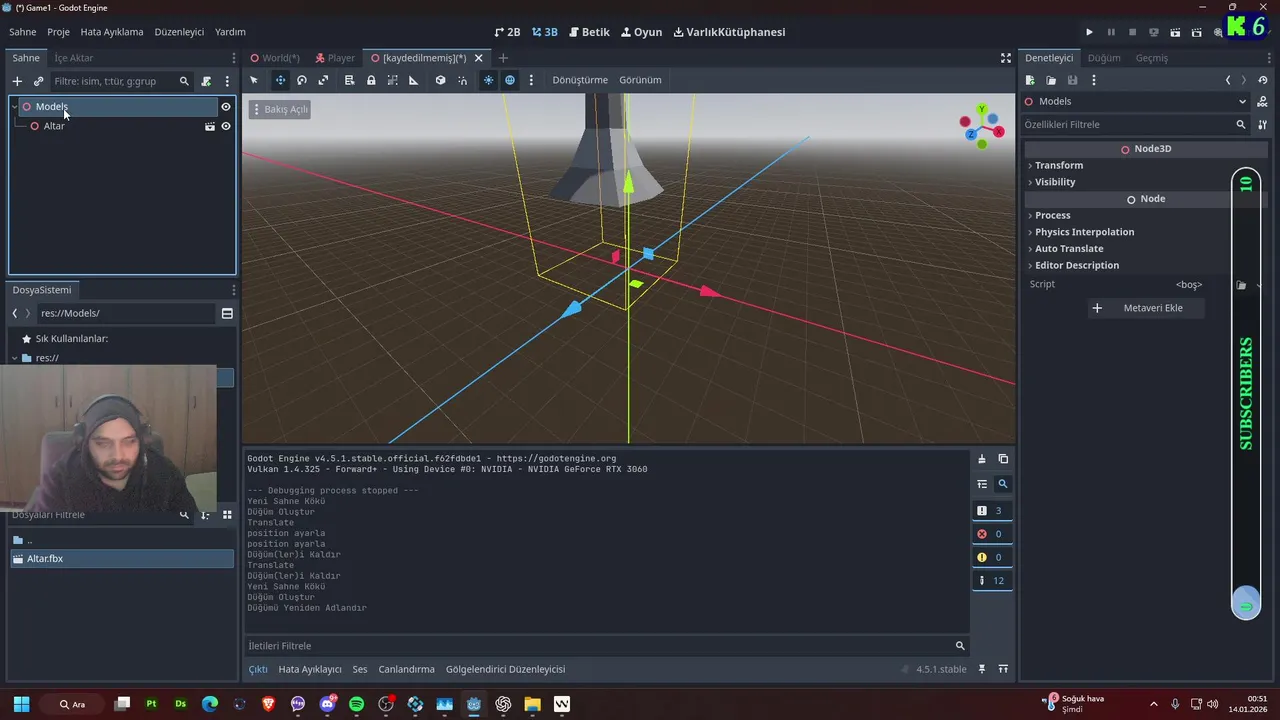The width and height of the screenshot is (1280, 720).
Task: Collapse the Models node tree arrow
Action: 15,107
